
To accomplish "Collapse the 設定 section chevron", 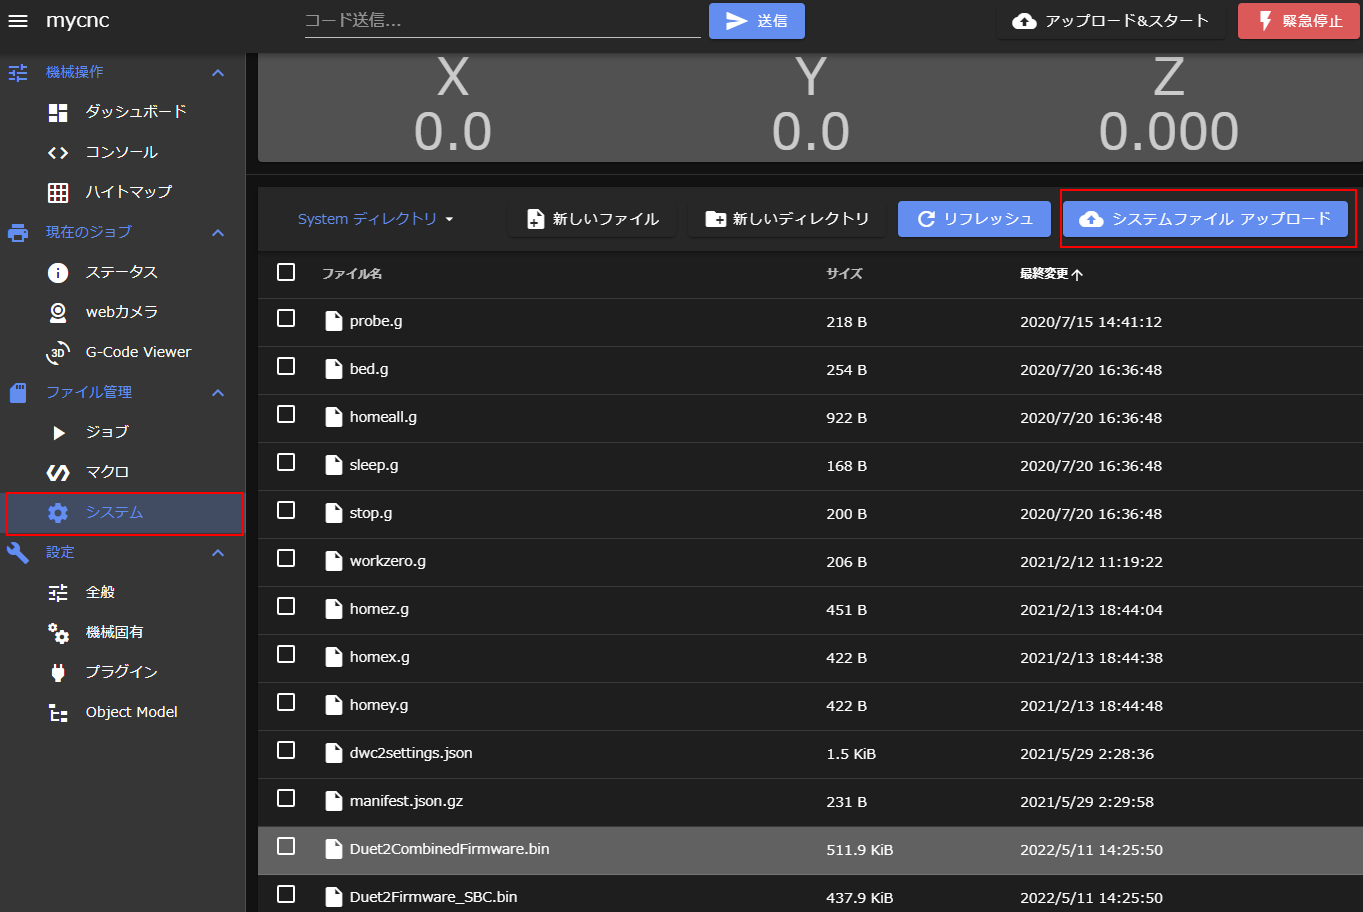I will coord(218,552).
